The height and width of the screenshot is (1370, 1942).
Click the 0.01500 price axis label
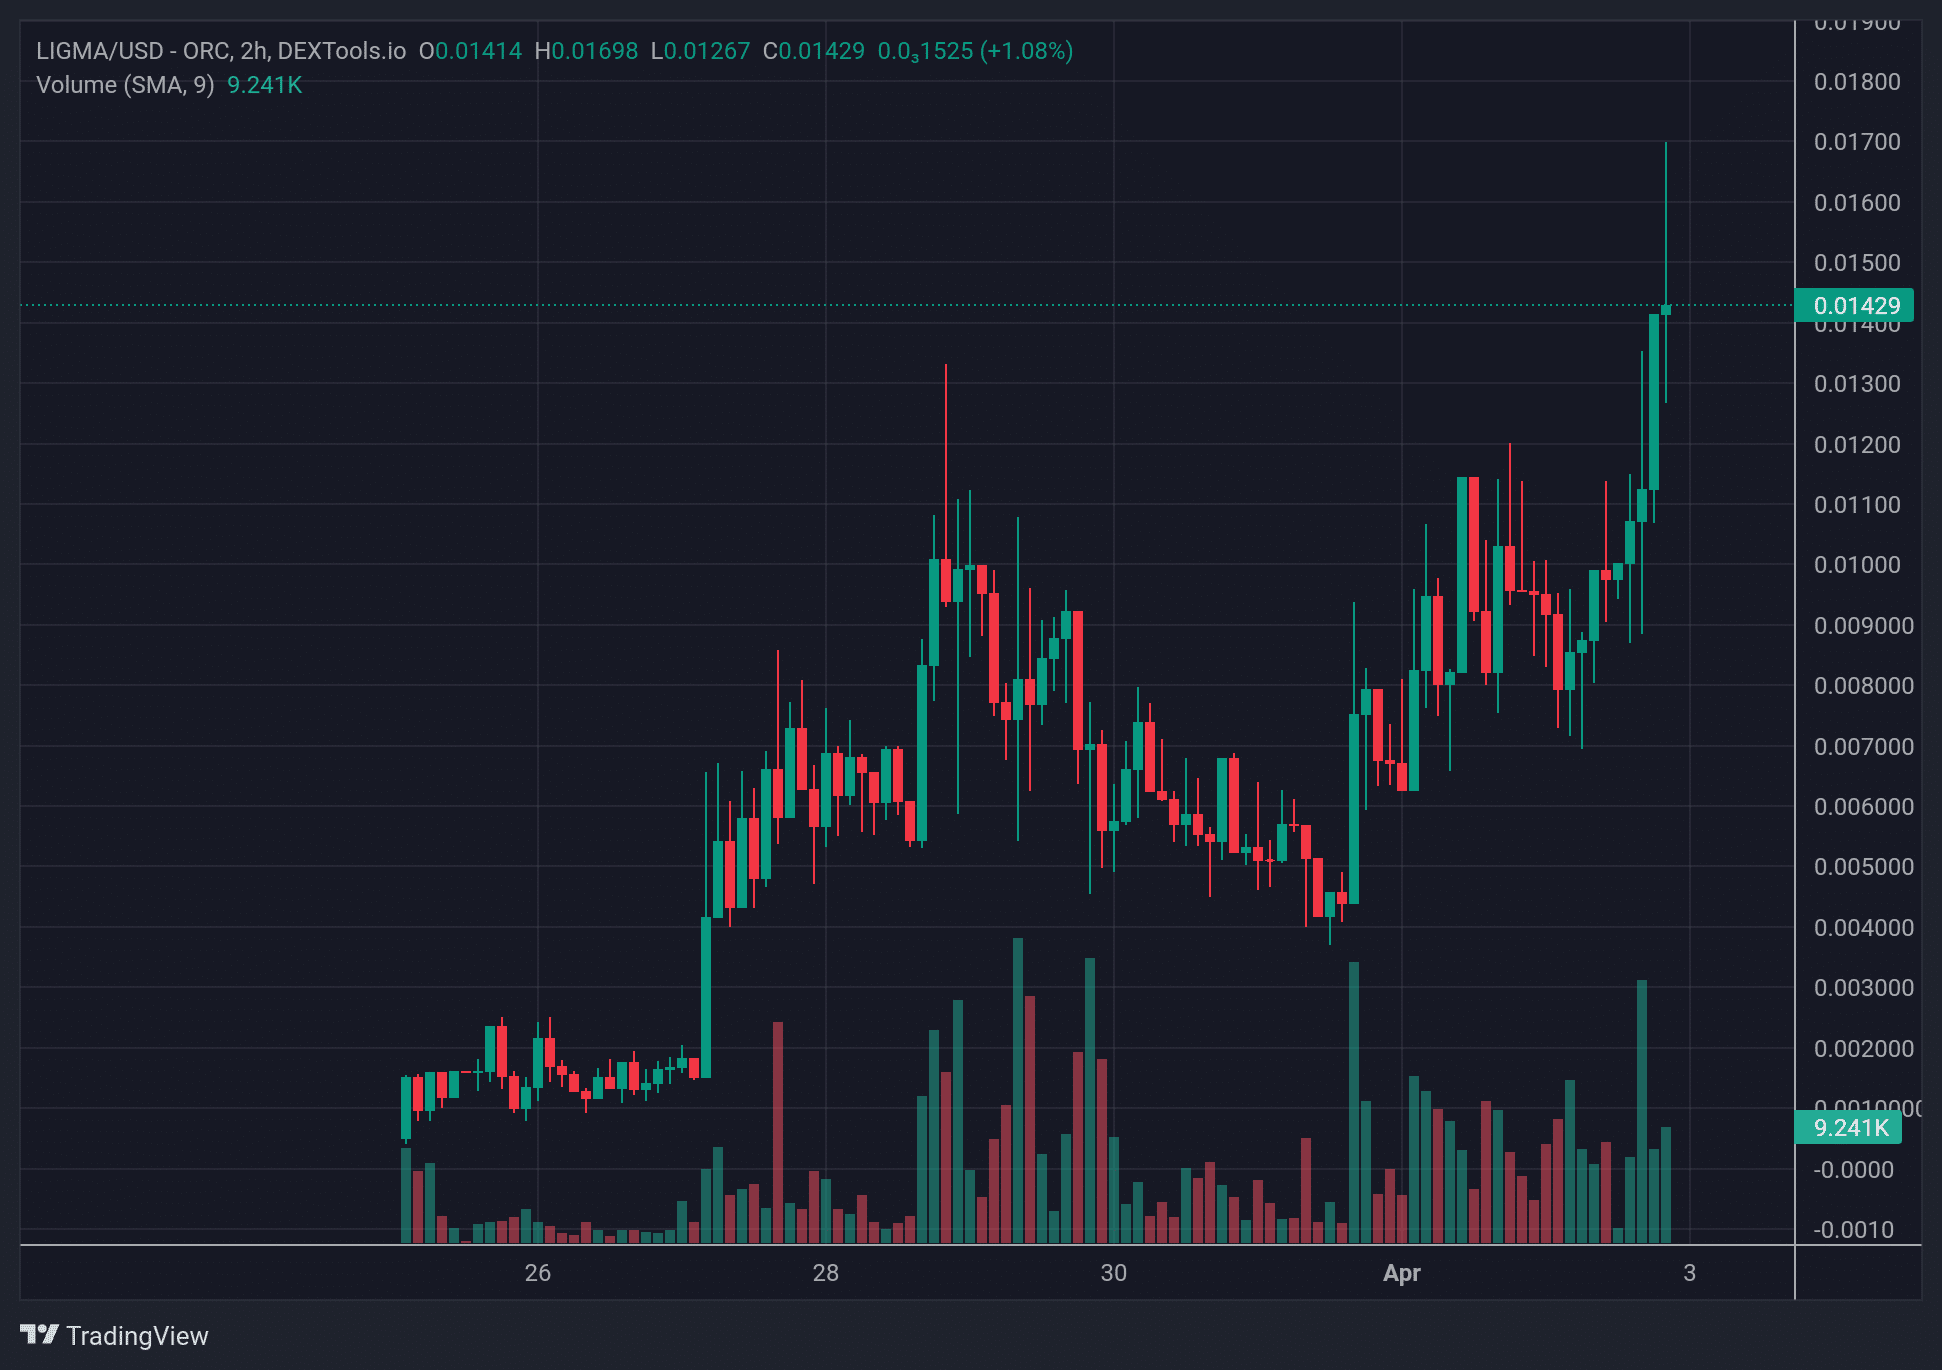(x=1857, y=263)
